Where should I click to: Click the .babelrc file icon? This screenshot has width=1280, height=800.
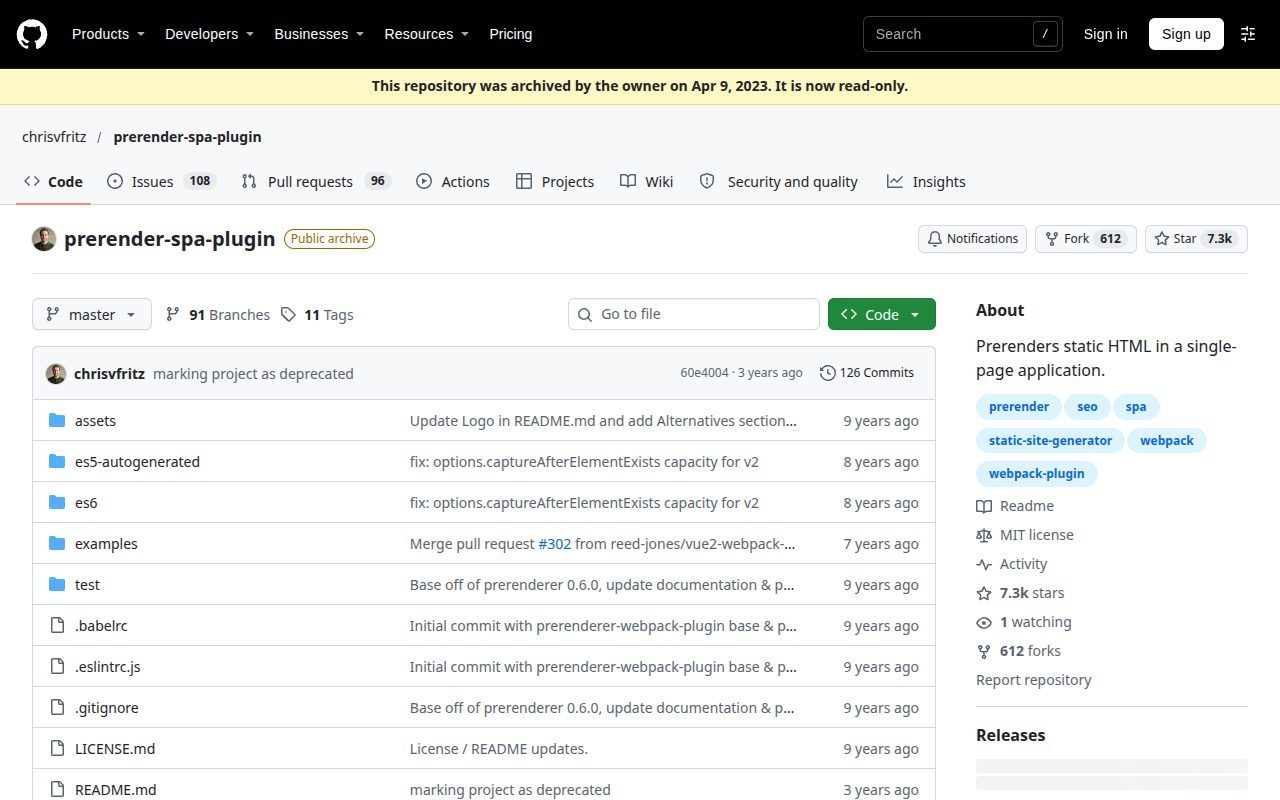pyautogui.click(x=57, y=626)
